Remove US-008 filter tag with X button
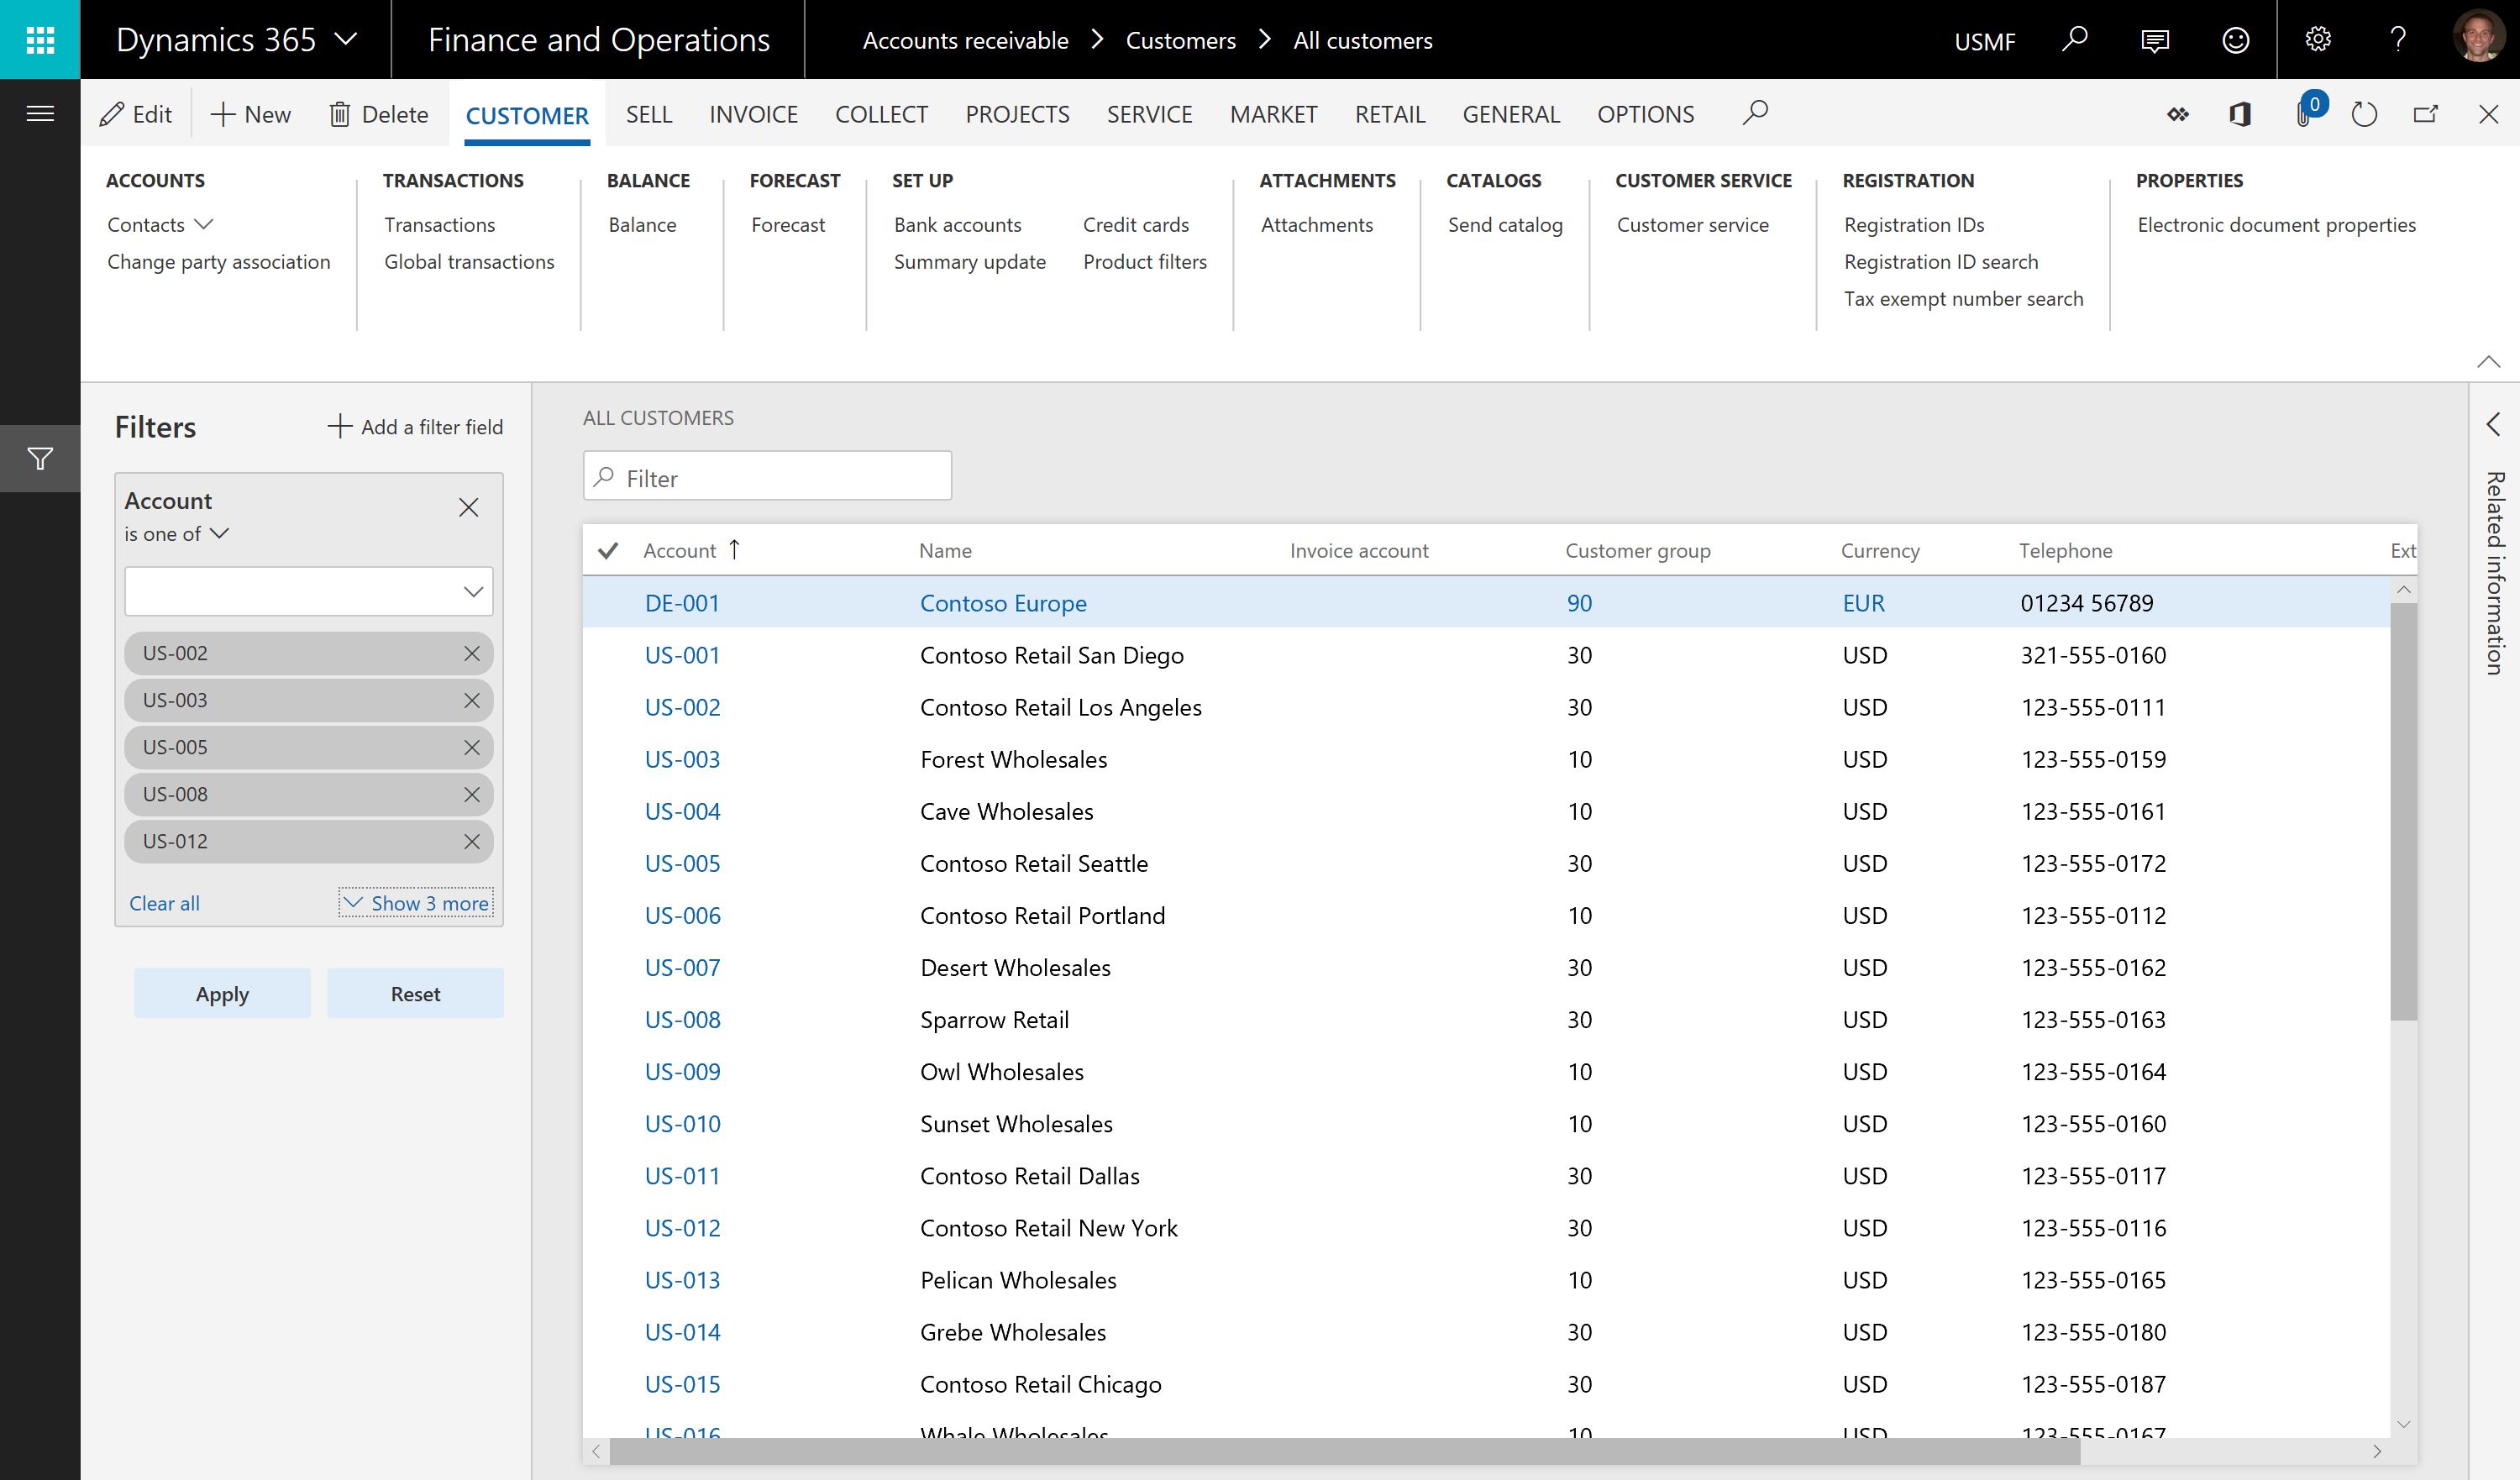 pos(472,793)
